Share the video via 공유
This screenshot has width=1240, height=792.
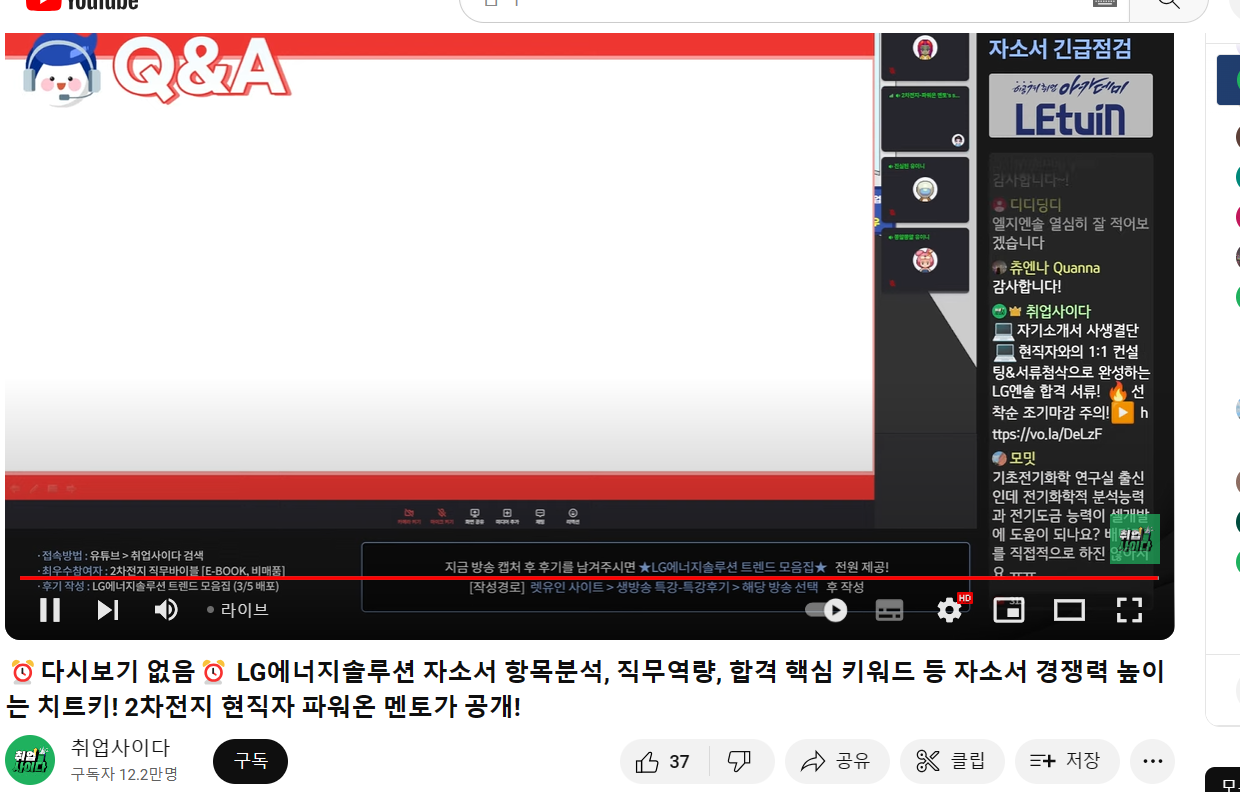(x=837, y=762)
